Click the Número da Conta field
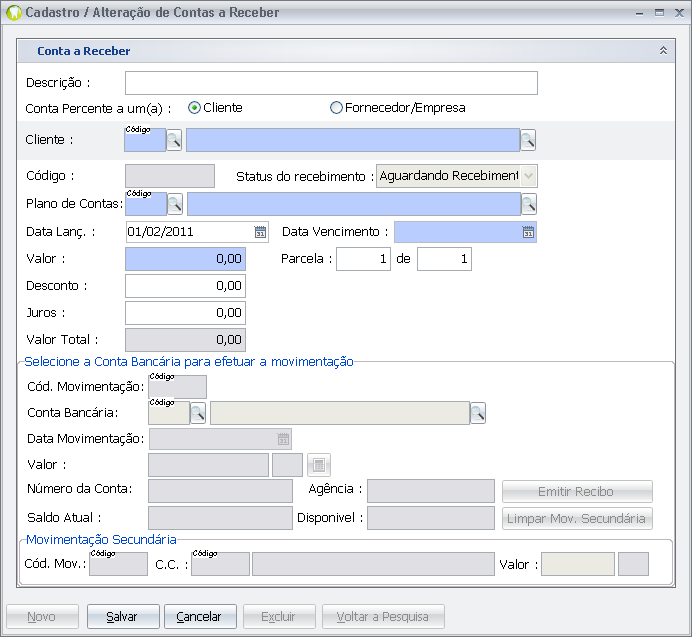Image resolution: width=692 pixels, height=637 pixels. 220,491
